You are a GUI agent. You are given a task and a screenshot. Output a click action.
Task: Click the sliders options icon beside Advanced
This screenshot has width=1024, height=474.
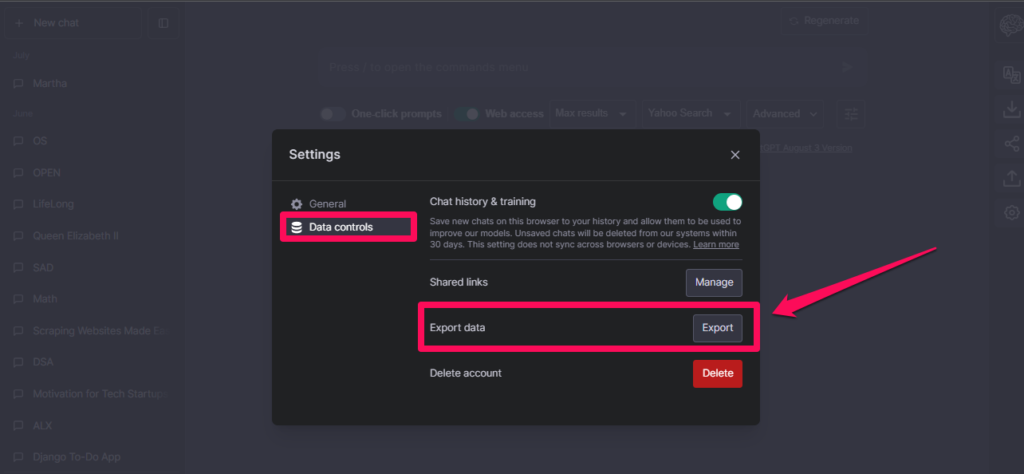(x=851, y=114)
